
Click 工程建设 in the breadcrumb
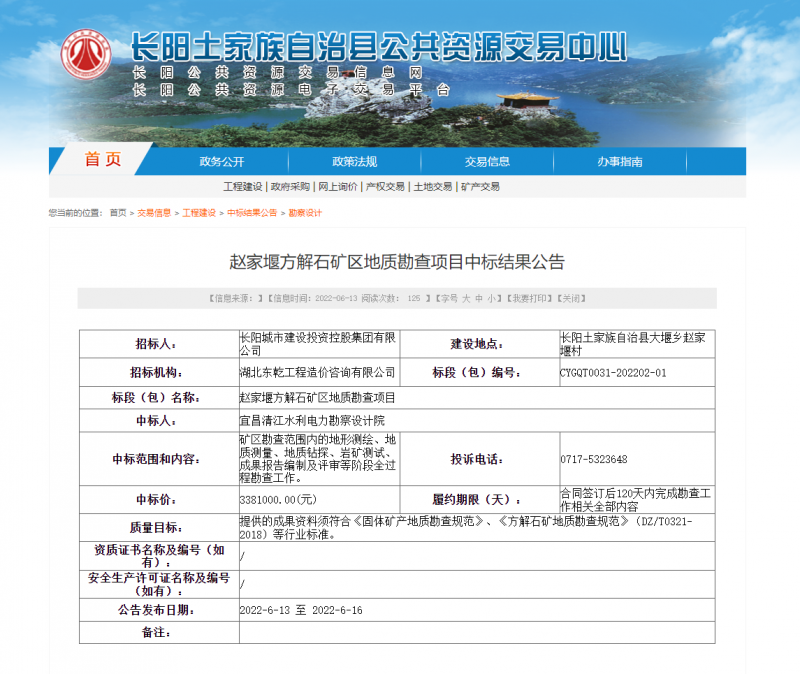coord(199,213)
